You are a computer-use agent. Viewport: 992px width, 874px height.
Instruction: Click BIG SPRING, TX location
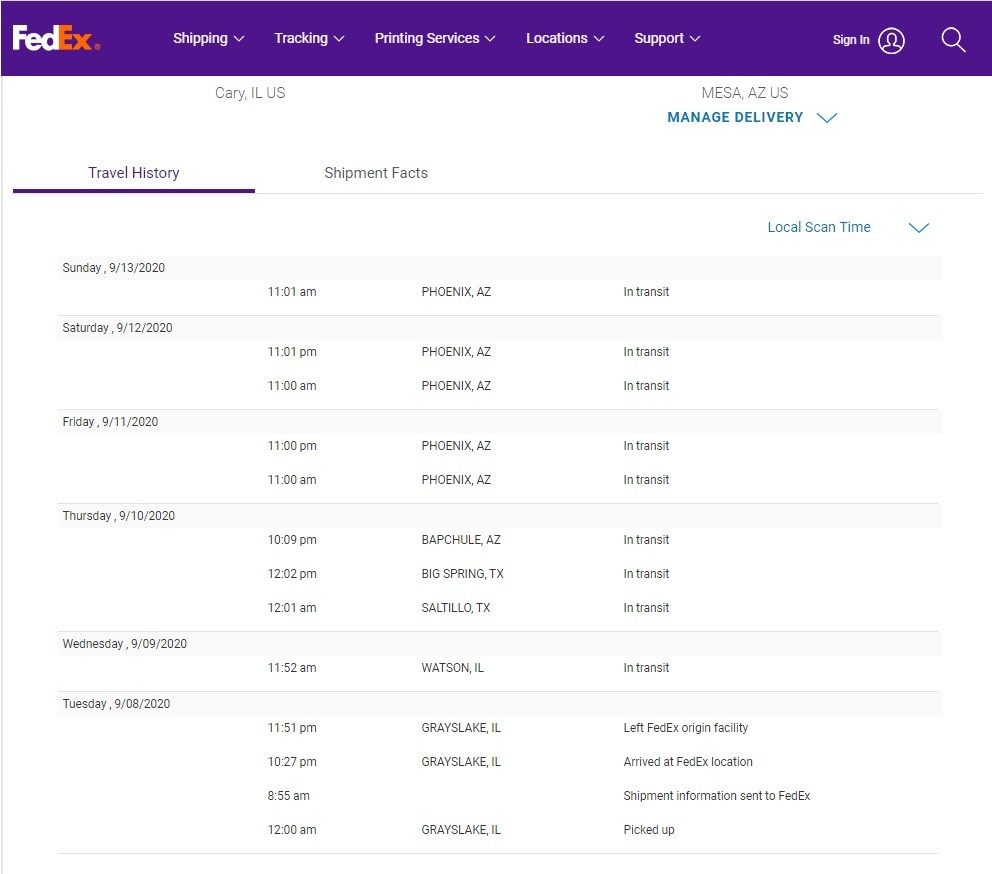click(462, 574)
